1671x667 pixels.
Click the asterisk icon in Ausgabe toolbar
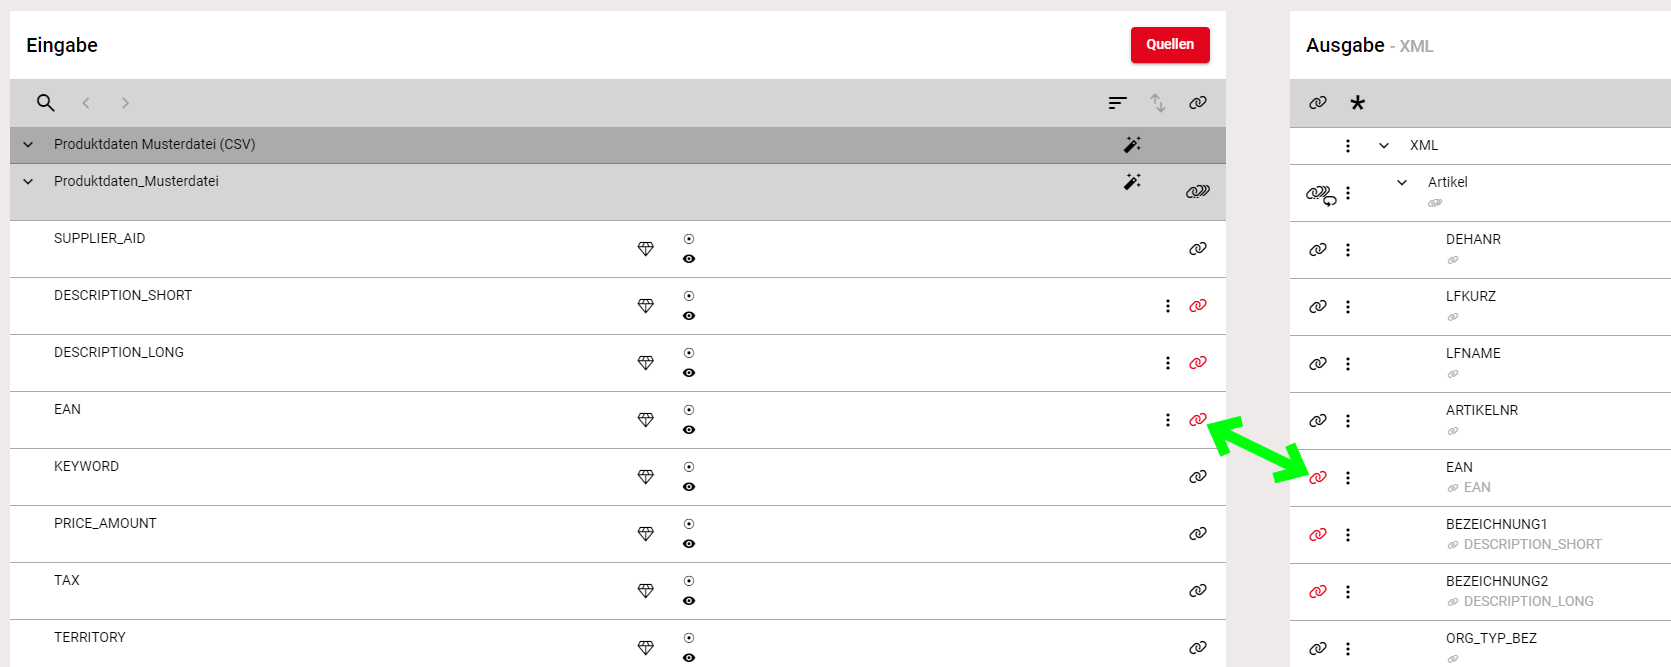1357,103
